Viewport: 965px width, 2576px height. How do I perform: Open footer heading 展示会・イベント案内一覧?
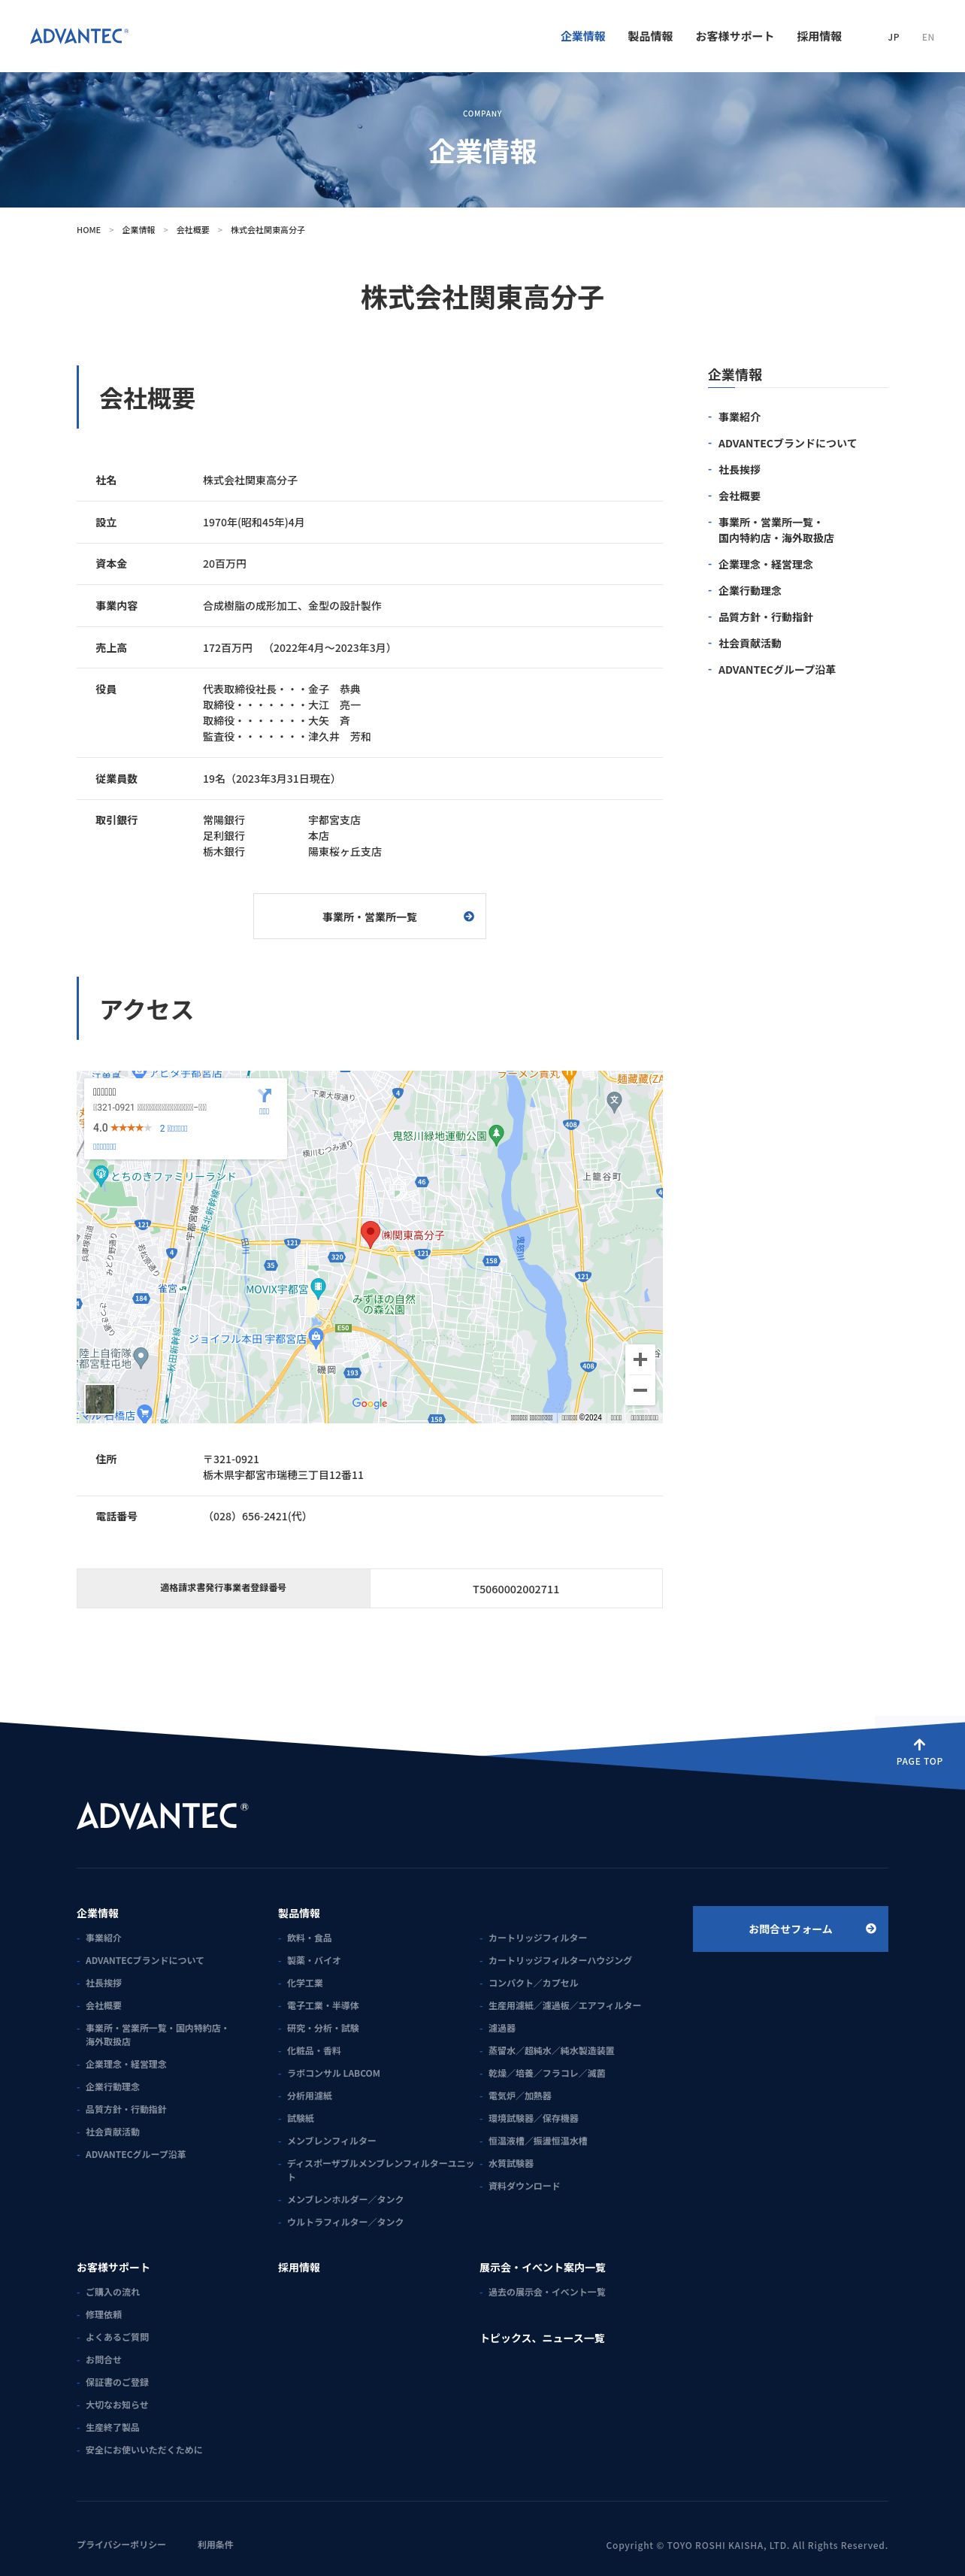point(543,2267)
